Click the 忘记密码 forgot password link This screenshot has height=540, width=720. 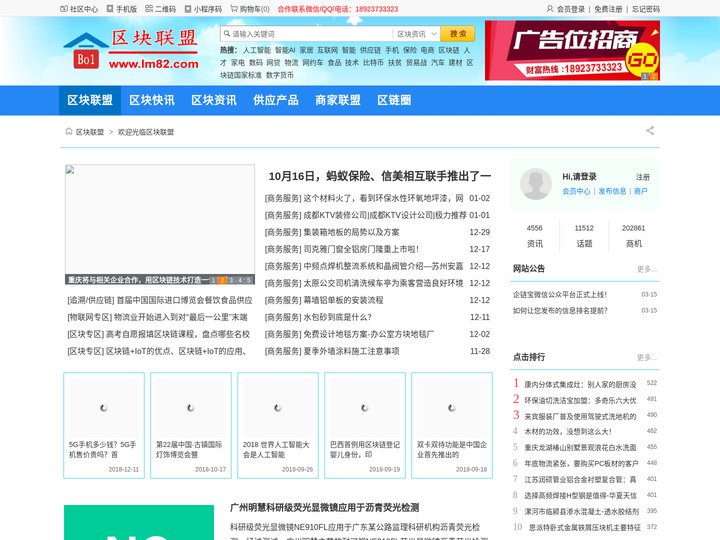pos(646,9)
